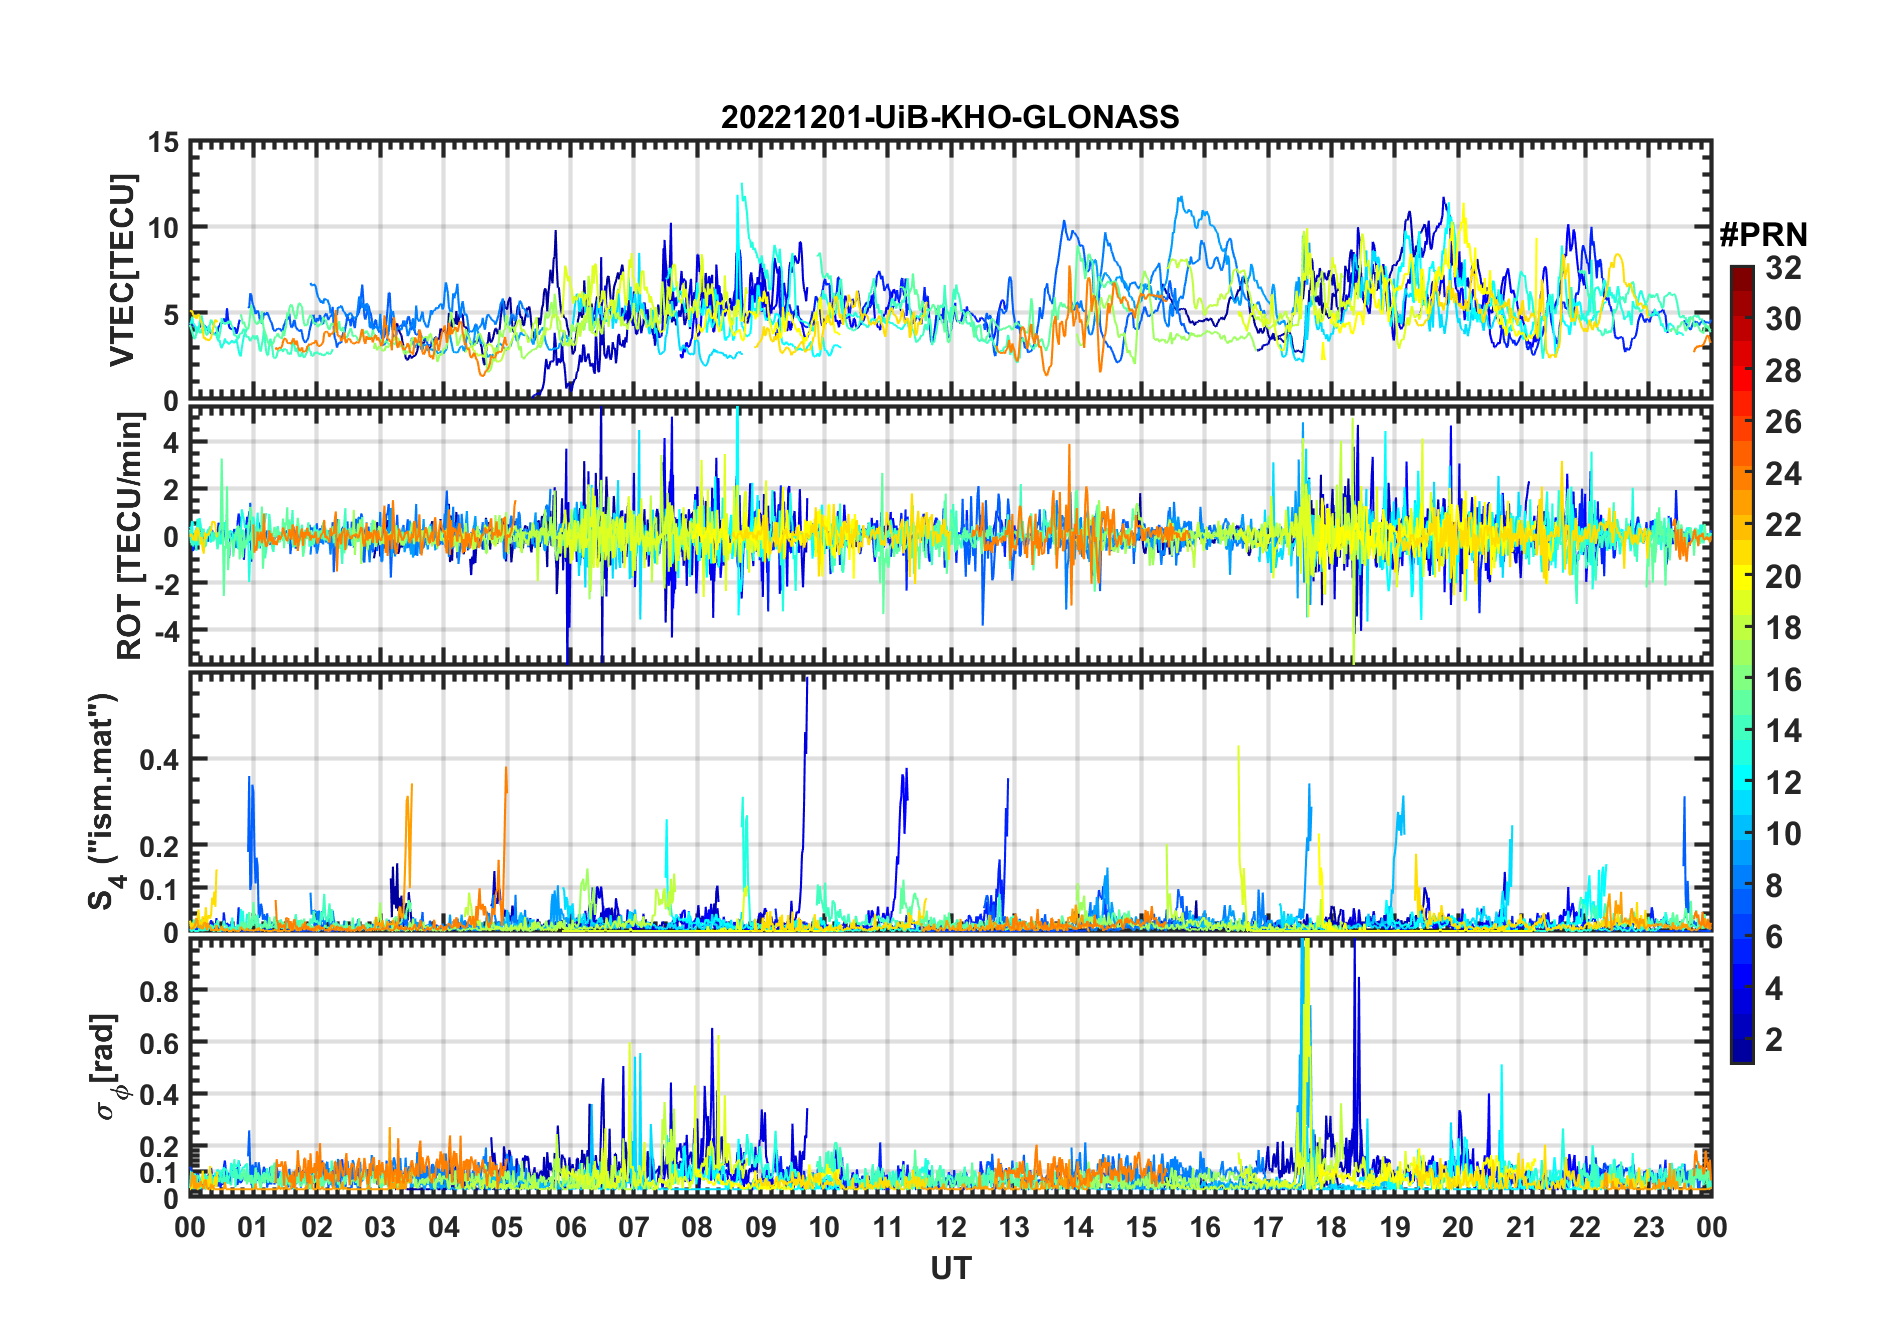
Task: Click the VTEC axis tick label 15
Action: click(x=163, y=144)
